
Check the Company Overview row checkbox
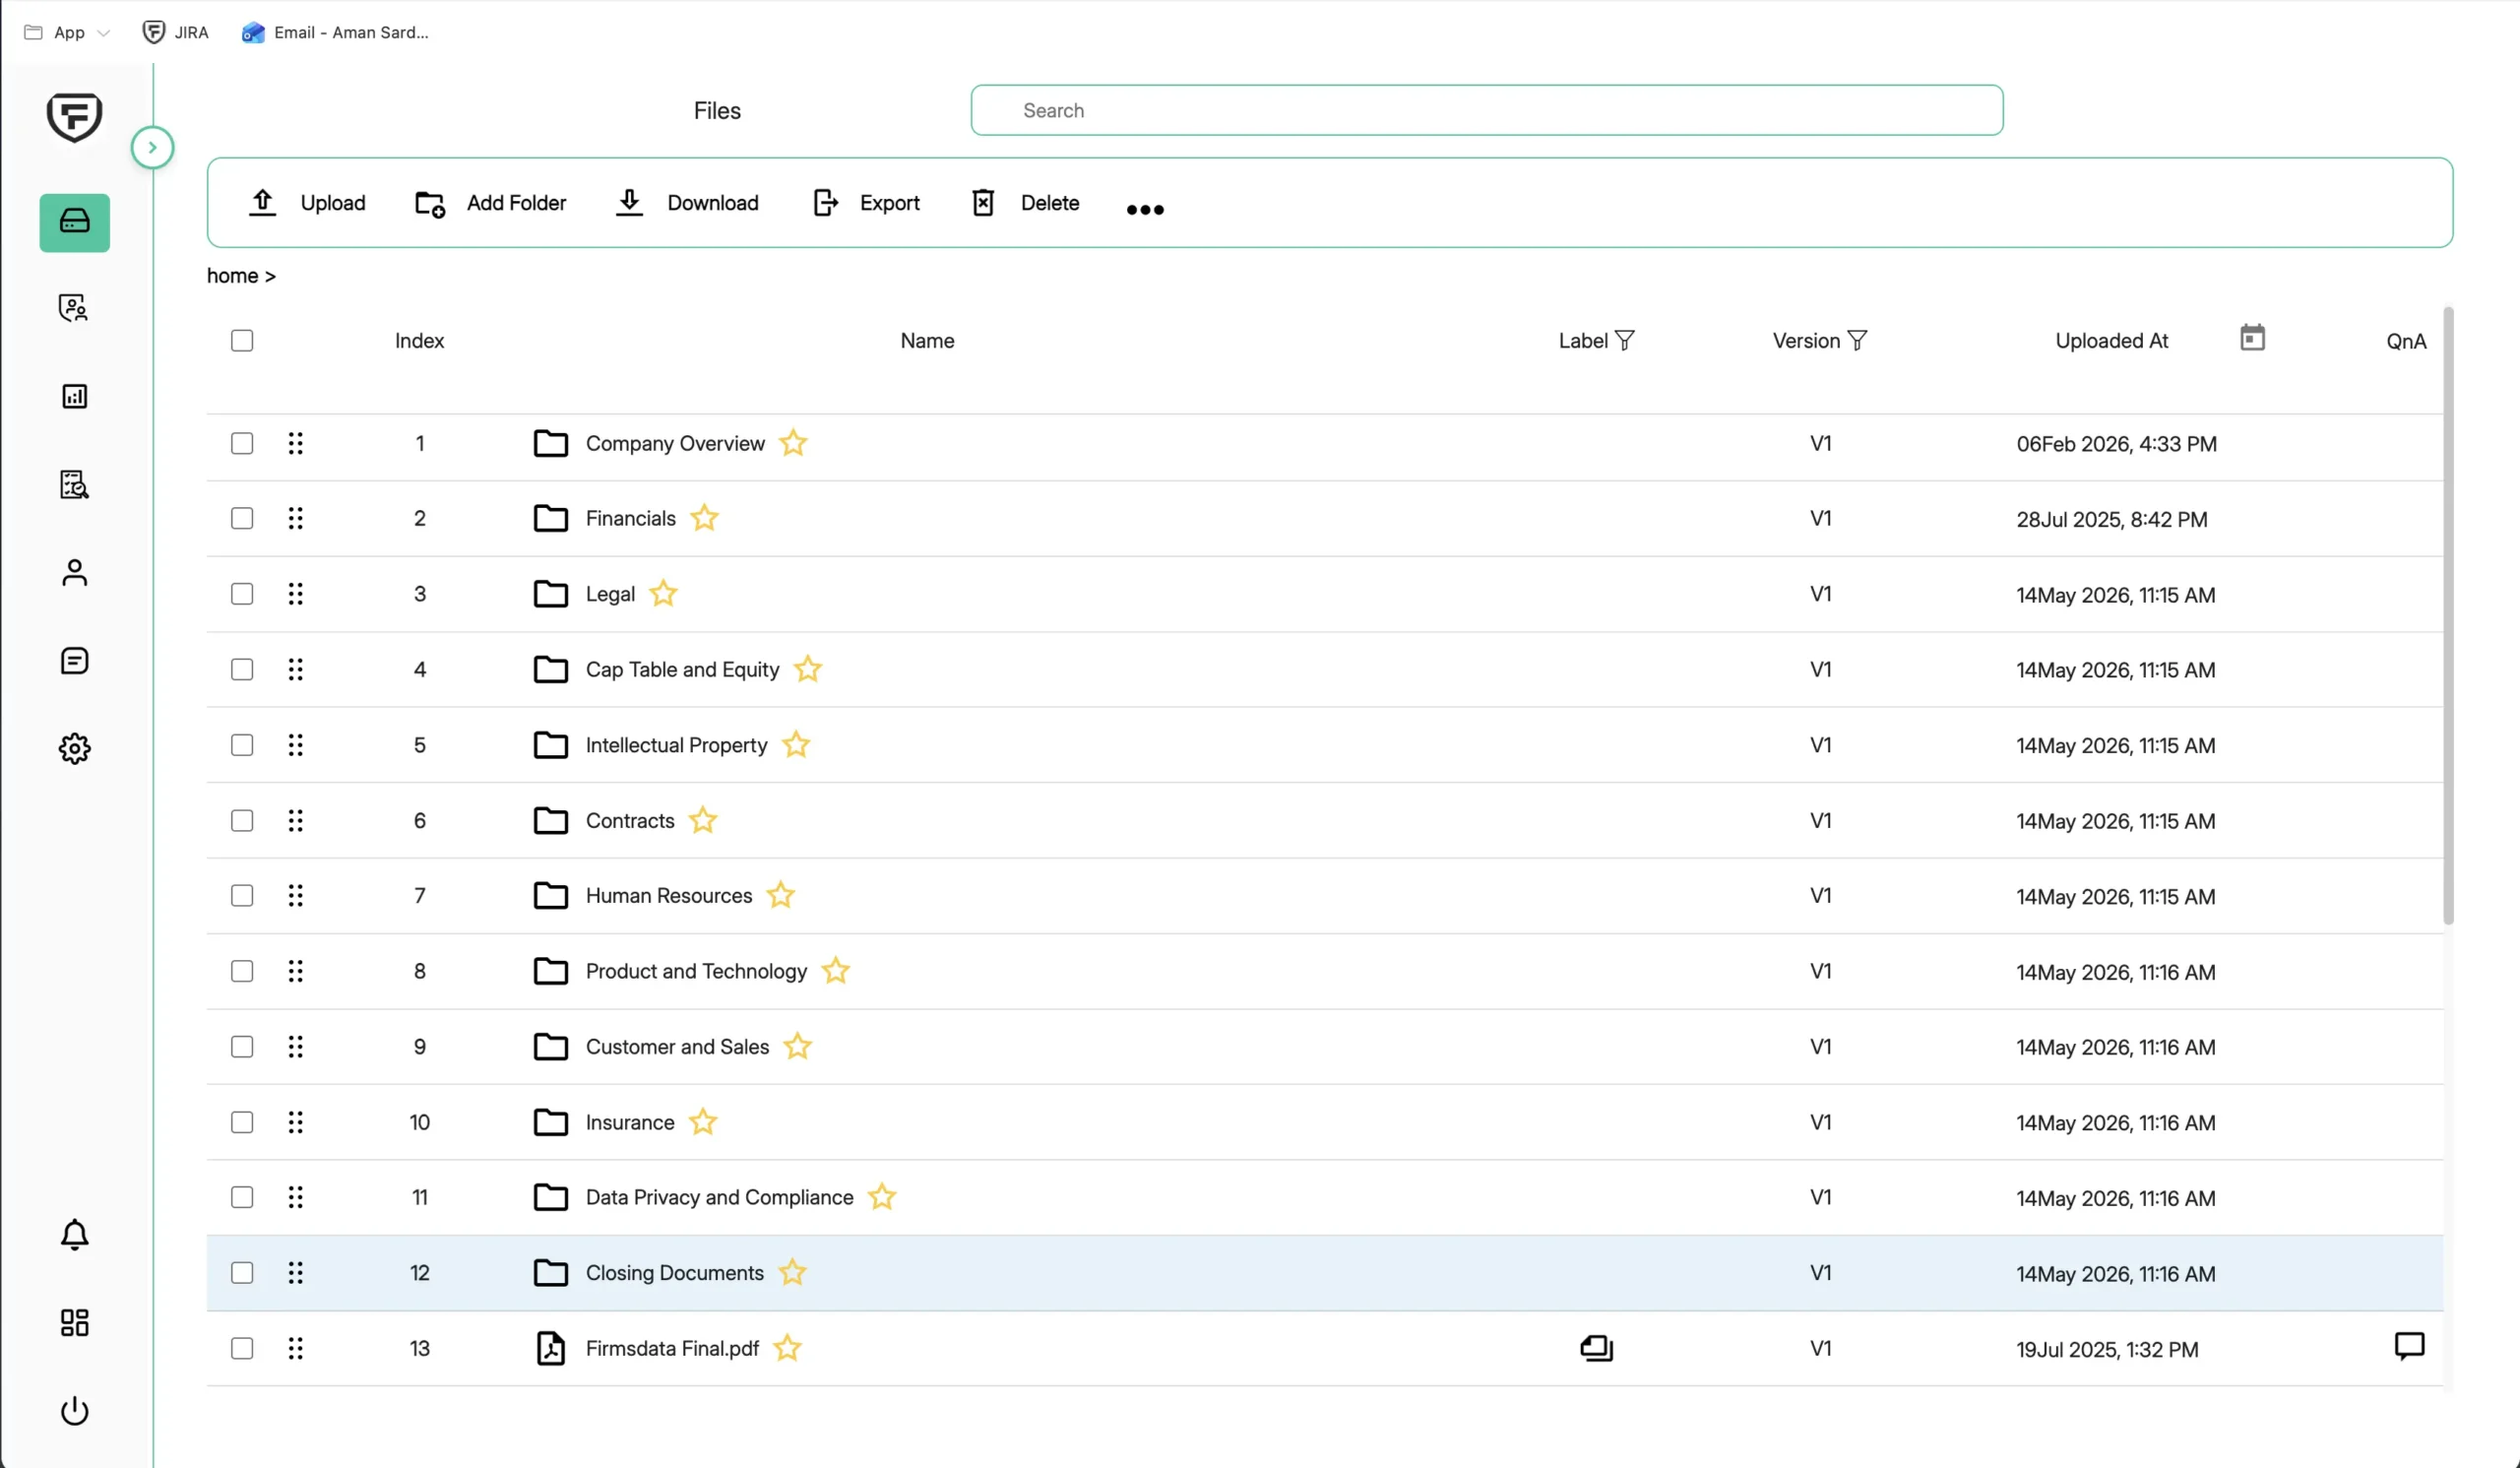coord(242,443)
